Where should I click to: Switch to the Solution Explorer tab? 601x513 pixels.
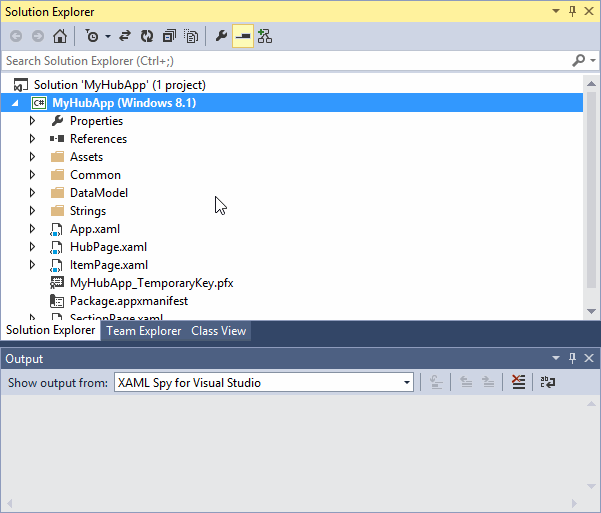51,330
